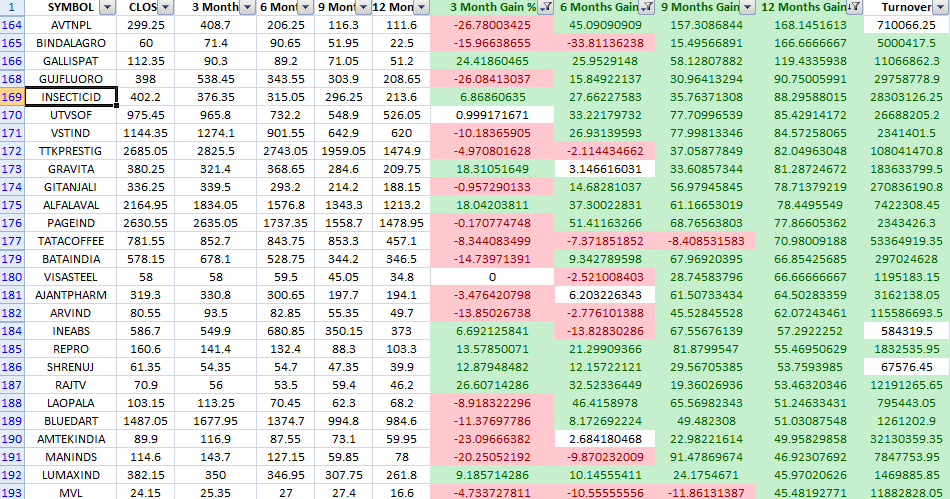Select row header 169

click(12, 97)
